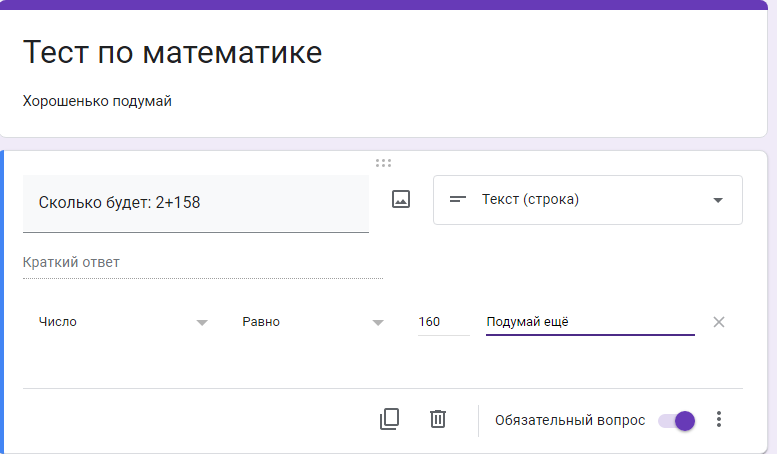Click error text field 'Подумай ещё'
Screen dimensions: 777x454
[x=590, y=322]
